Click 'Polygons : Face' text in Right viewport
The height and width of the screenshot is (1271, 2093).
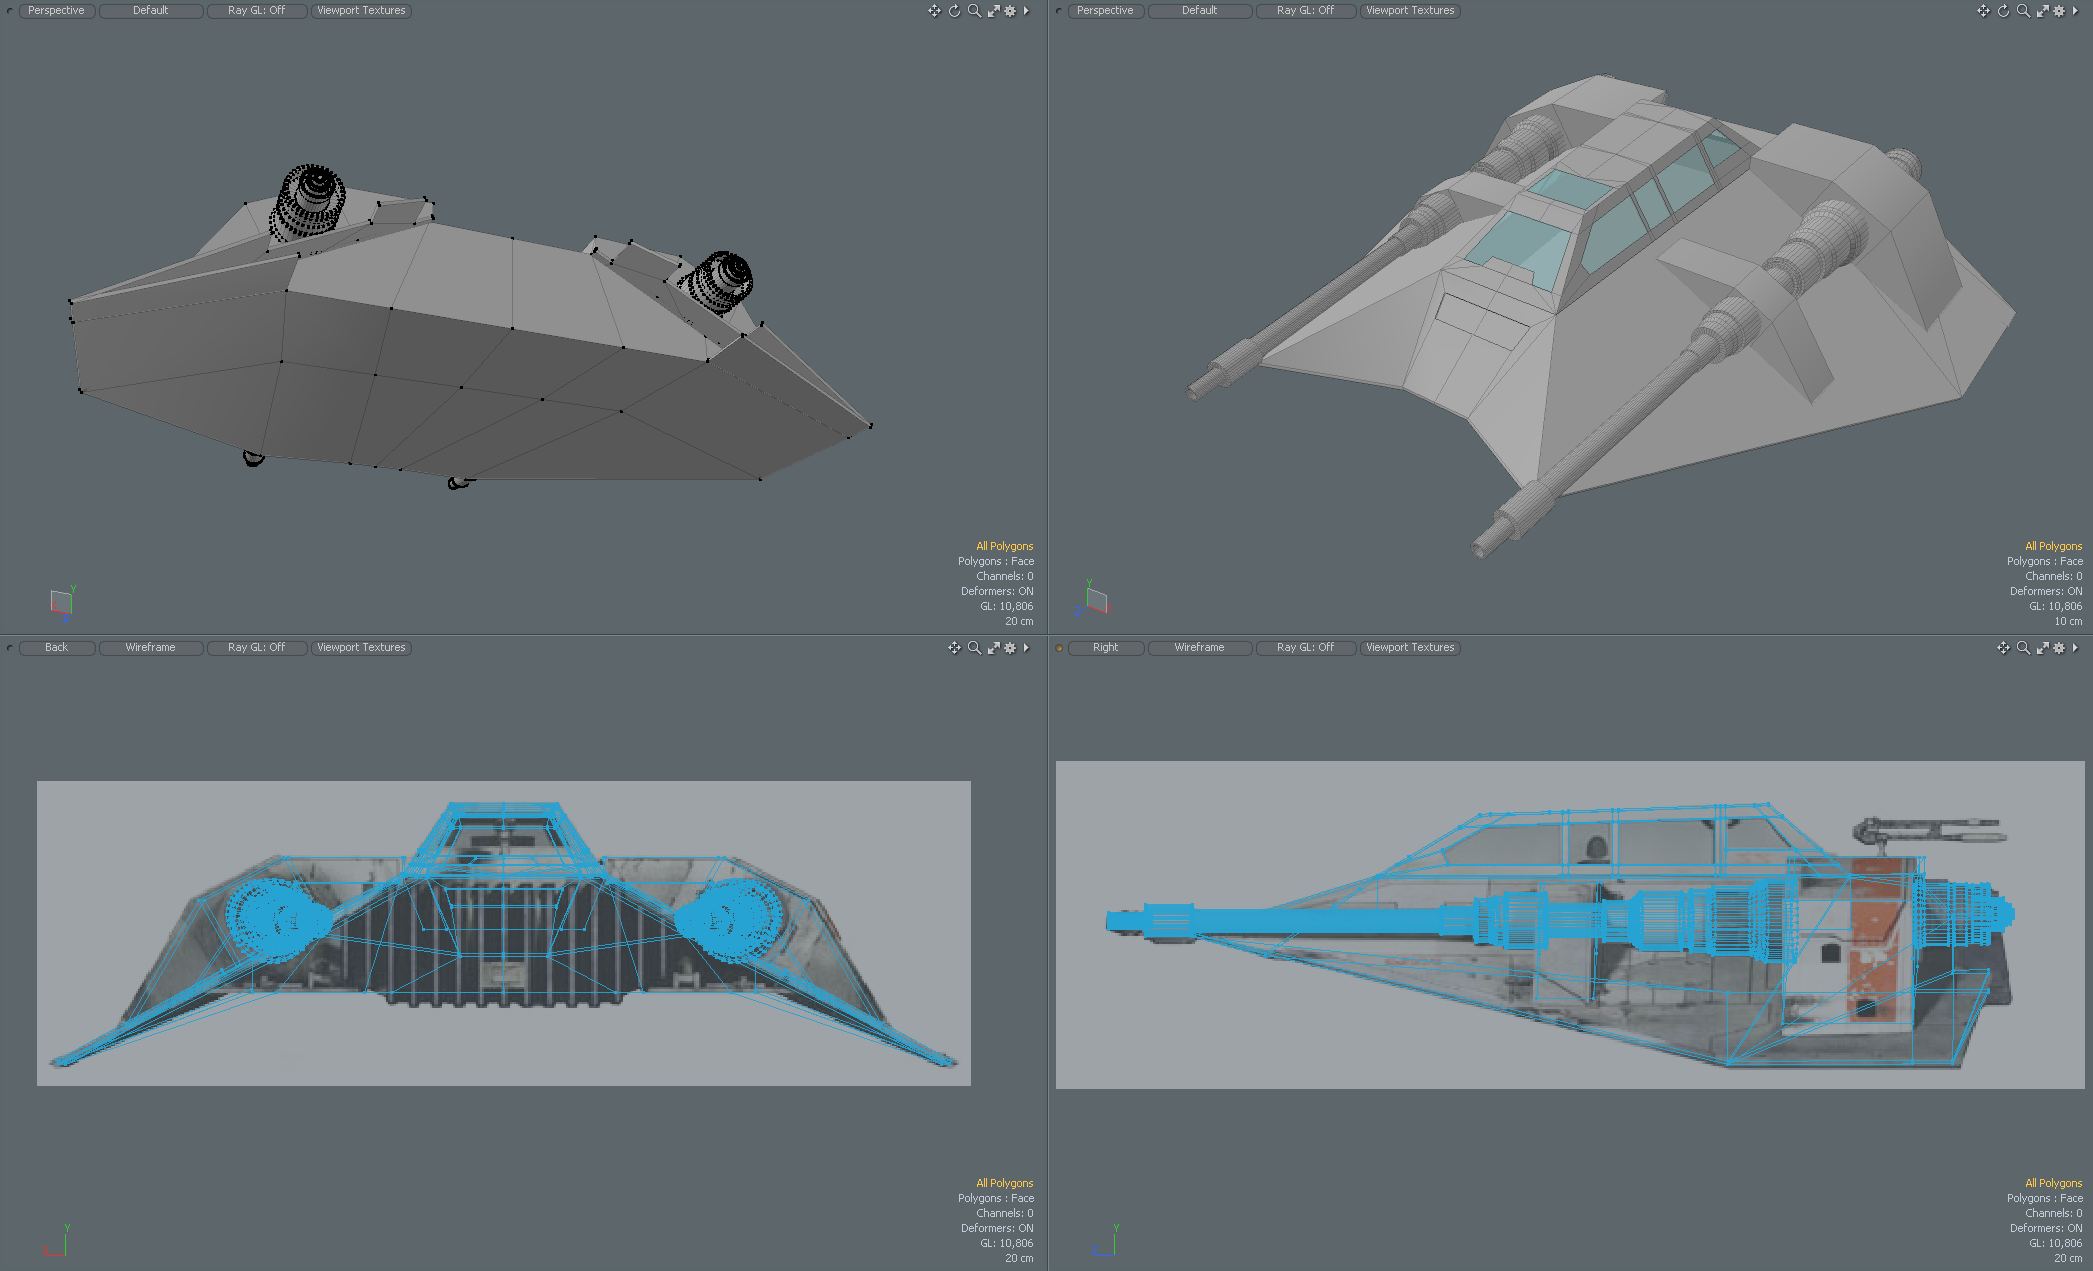click(2044, 1198)
